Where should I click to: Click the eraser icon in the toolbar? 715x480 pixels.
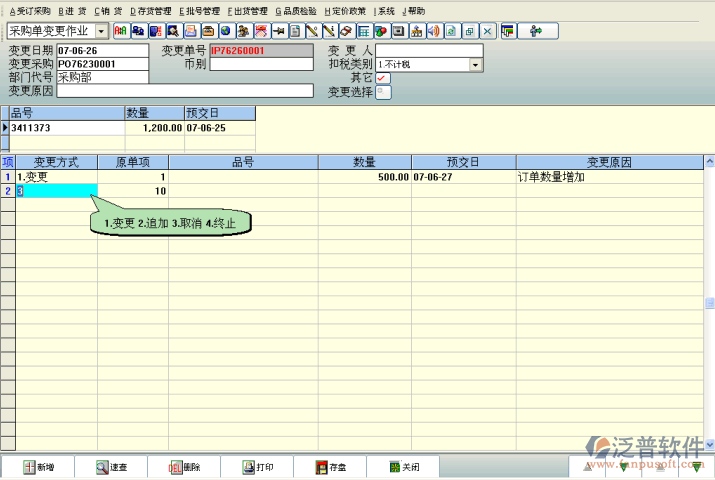pos(345,31)
